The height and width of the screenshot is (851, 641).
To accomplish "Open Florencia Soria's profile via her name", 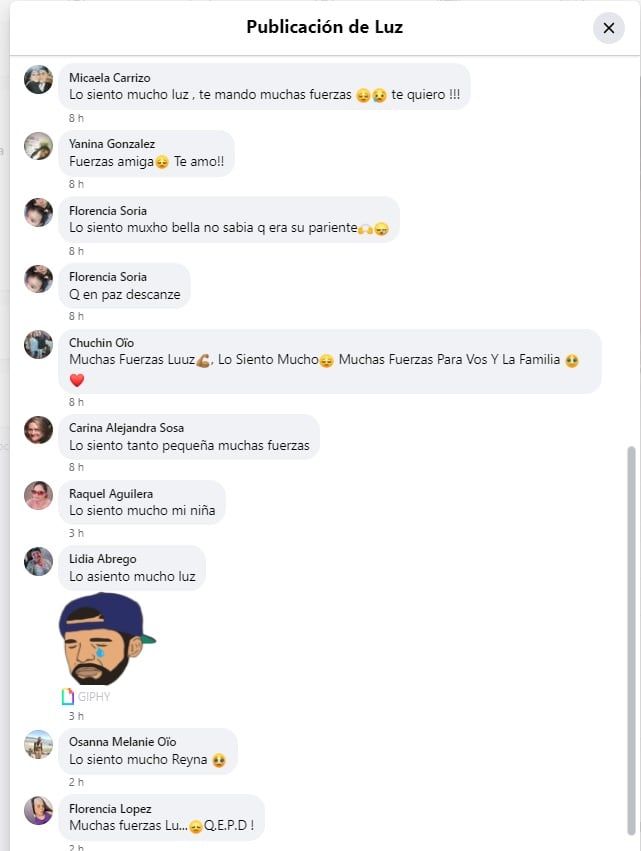I will click(109, 211).
